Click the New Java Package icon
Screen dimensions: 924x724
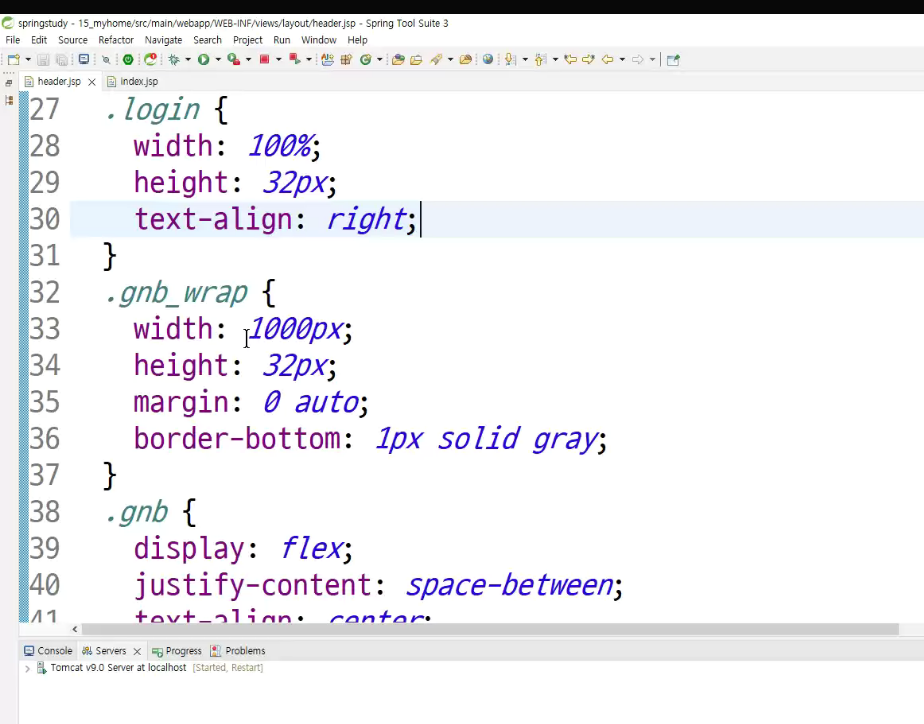pyautogui.click(x=346, y=59)
